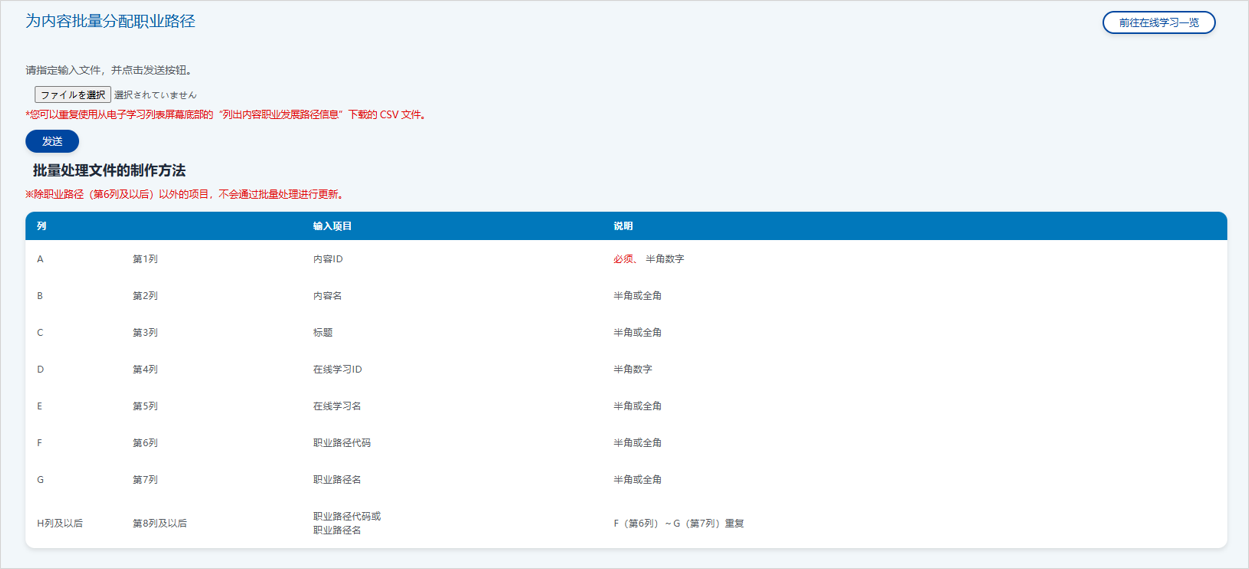Select the 职业路径代码 cell in row F
This screenshot has height=569, width=1249.
click(x=342, y=443)
